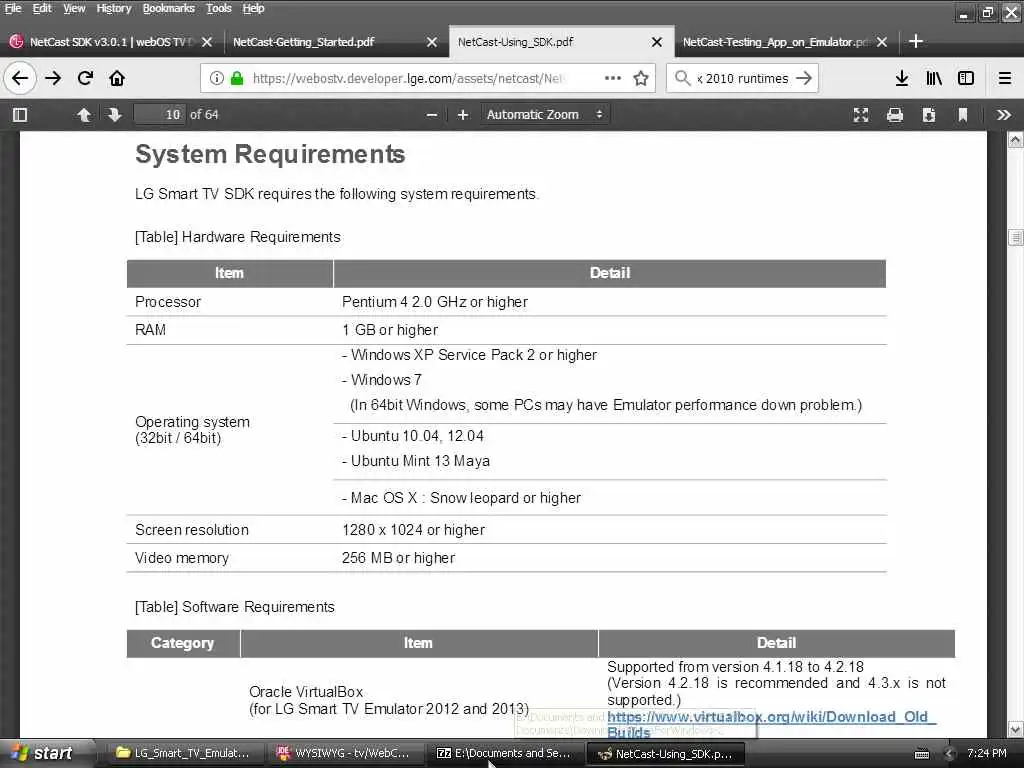Go back to previous page
The image size is (1024, 768).
point(20,78)
